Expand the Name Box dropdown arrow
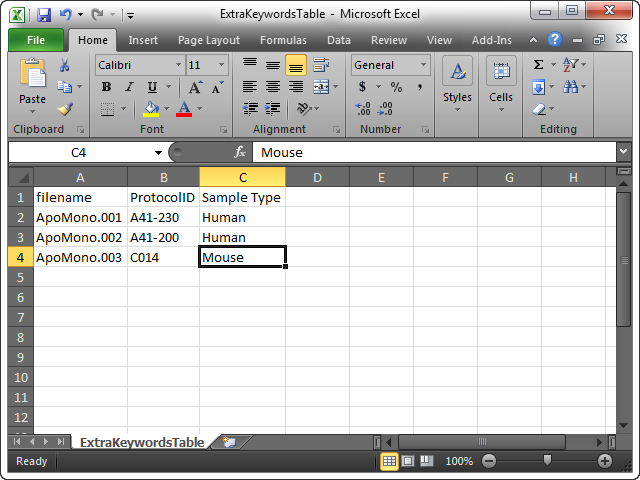The image size is (640, 480). point(158,152)
